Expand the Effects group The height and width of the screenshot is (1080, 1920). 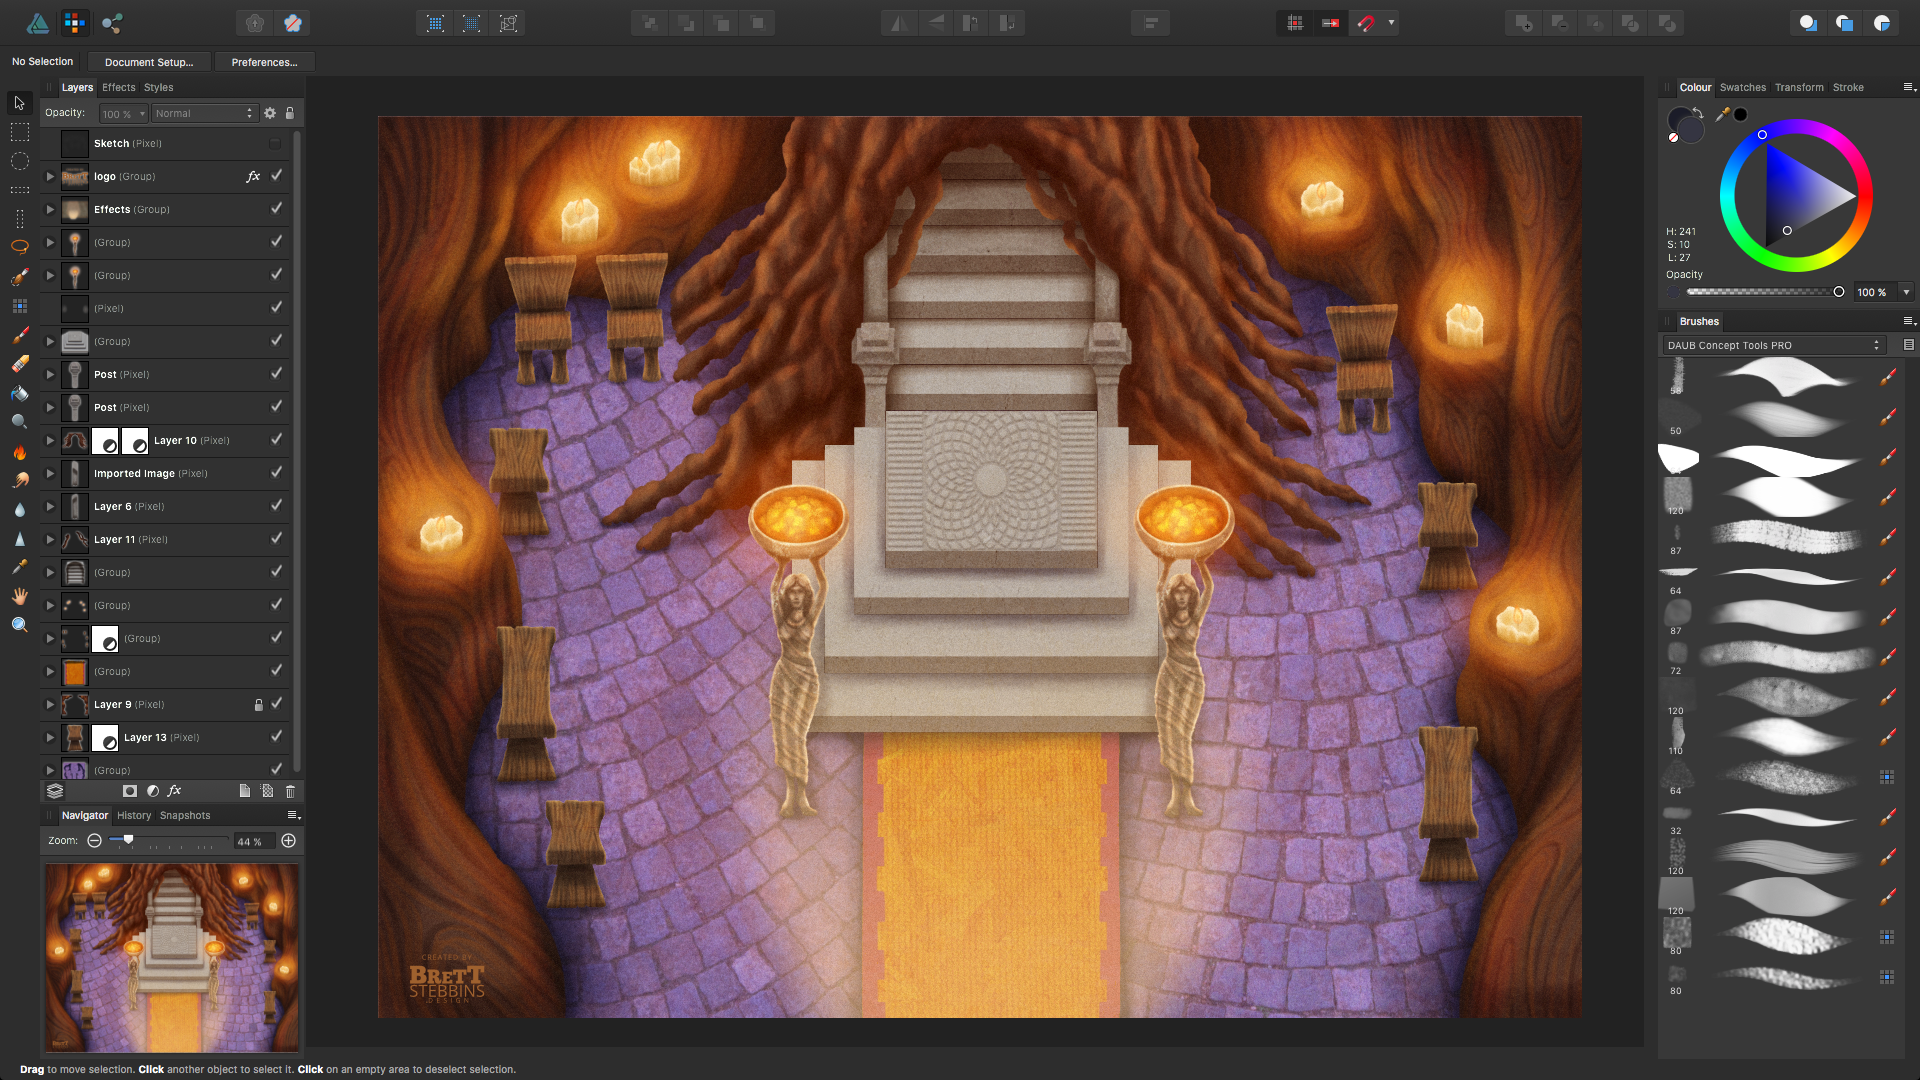pos(50,209)
